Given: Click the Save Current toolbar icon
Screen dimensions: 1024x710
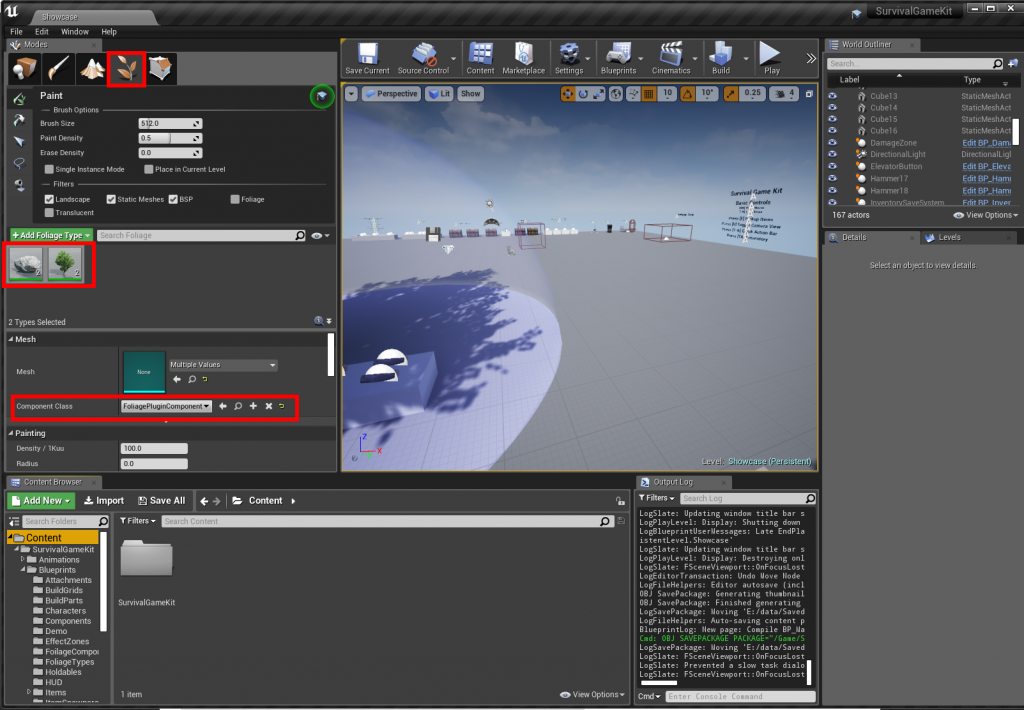Looking at the screenshot, I should [367, 59].
